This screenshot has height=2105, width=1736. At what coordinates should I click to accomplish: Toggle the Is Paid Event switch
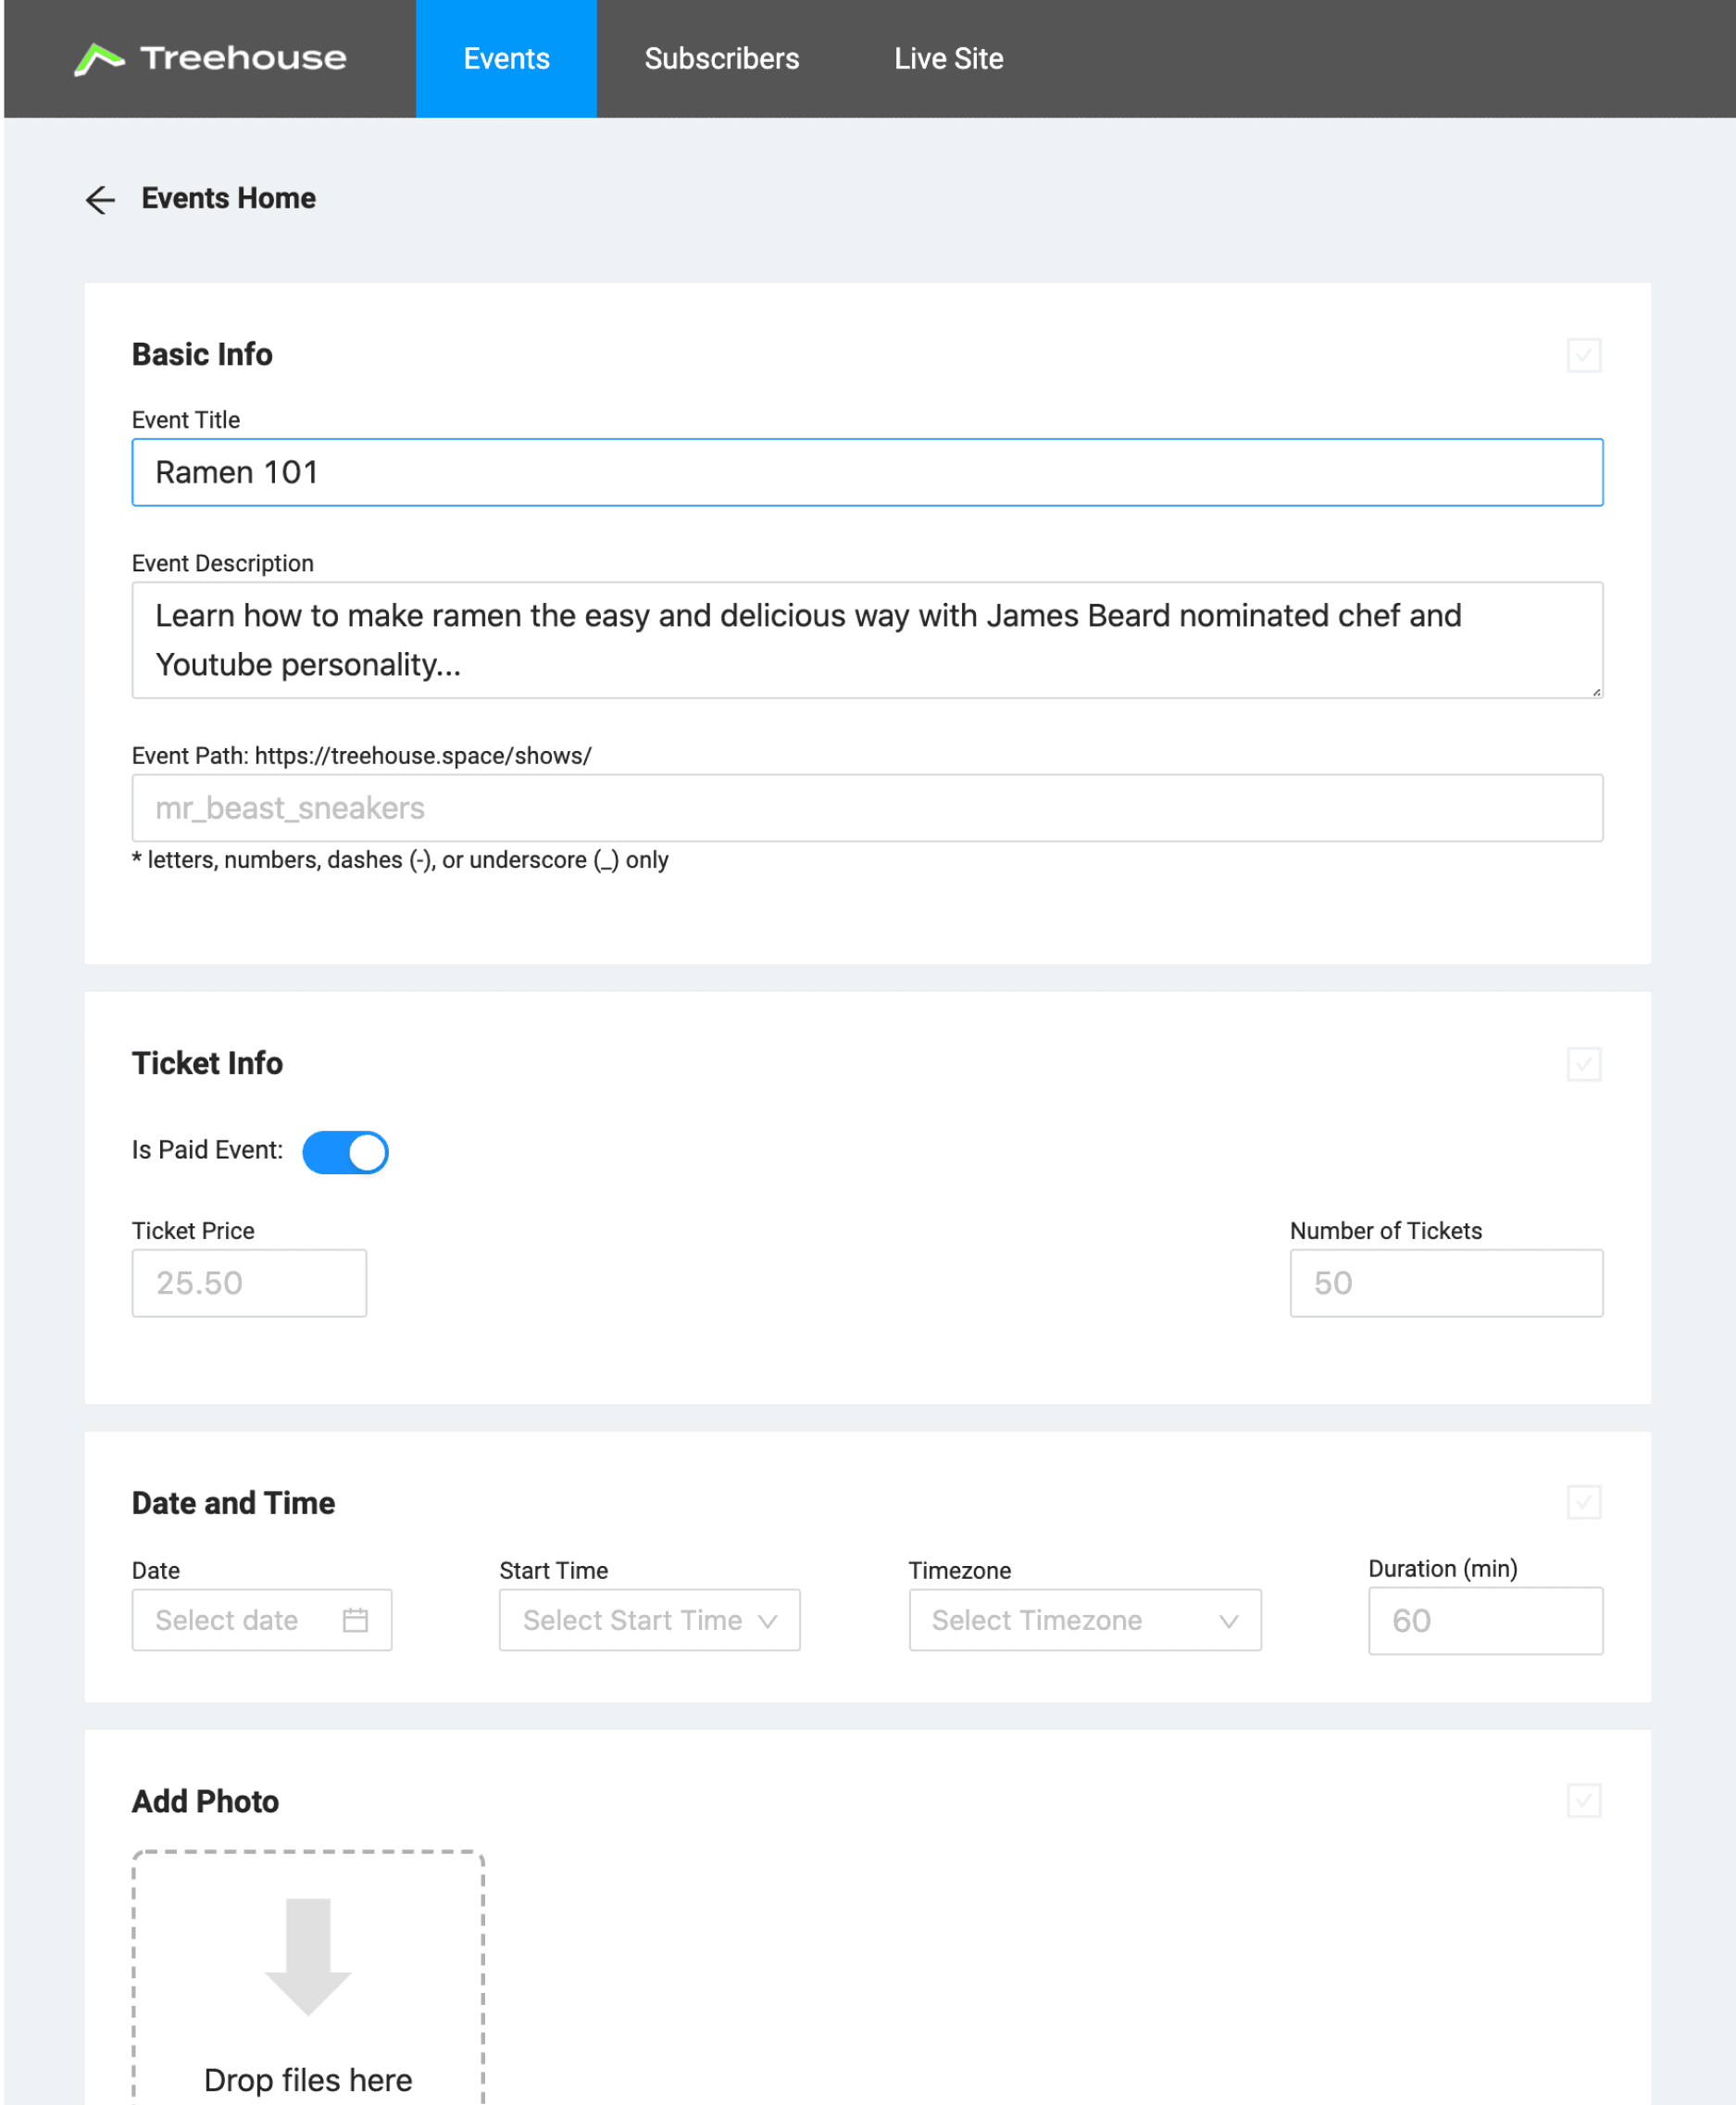coord(345,1151)
